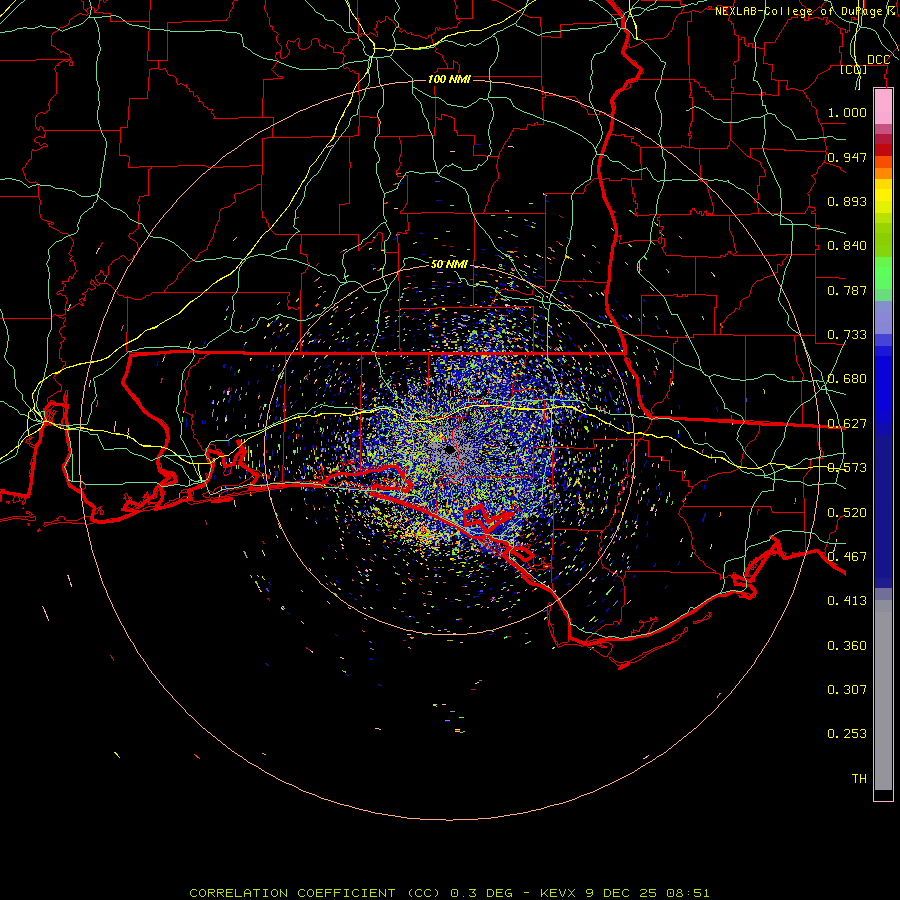Click the 0.467 legend value

coord(847,556)
